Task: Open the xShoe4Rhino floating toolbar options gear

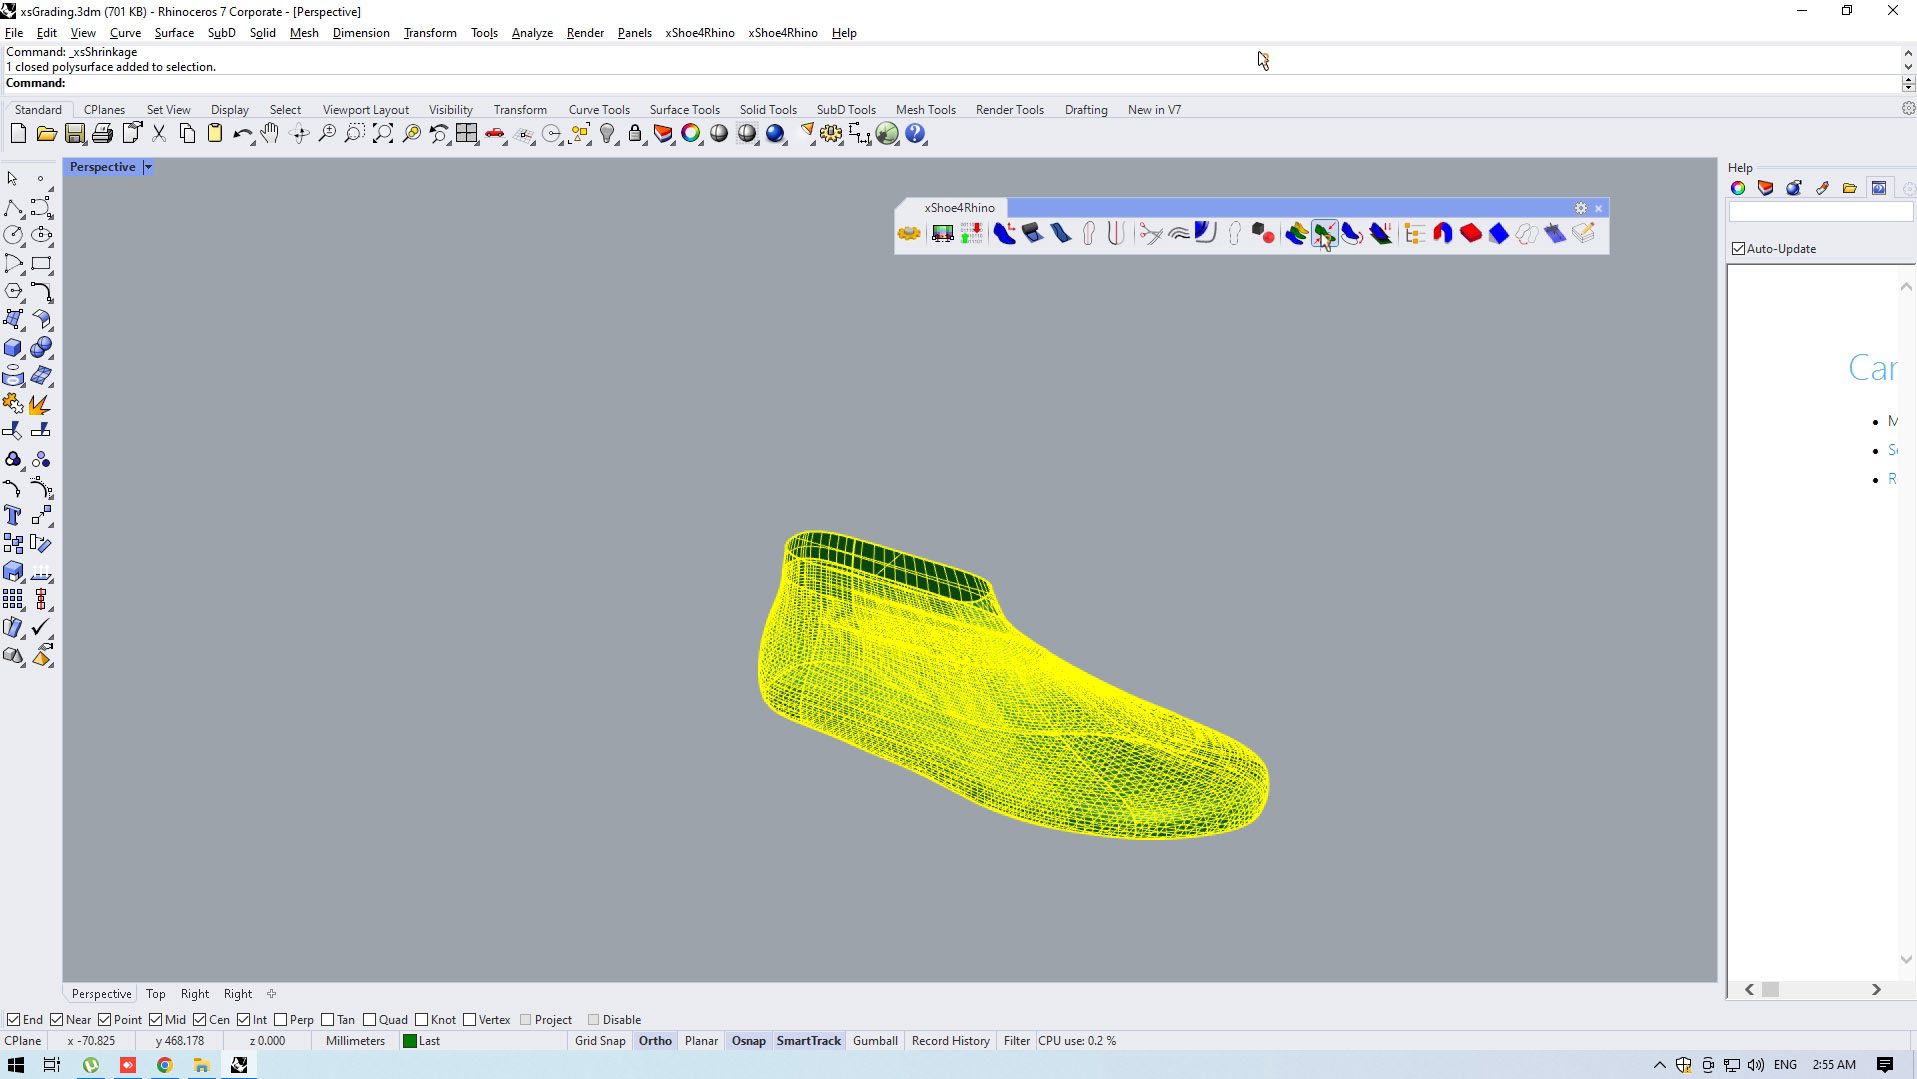Action: pos(1581,208)
